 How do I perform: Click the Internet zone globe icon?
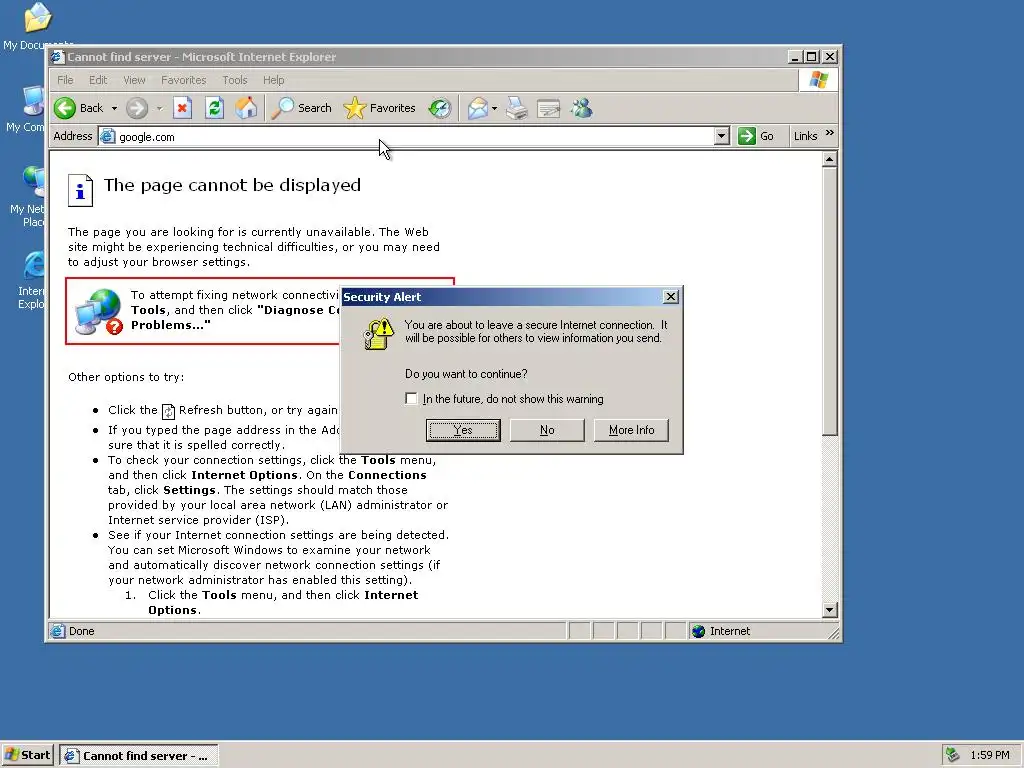tap(699, 632)
